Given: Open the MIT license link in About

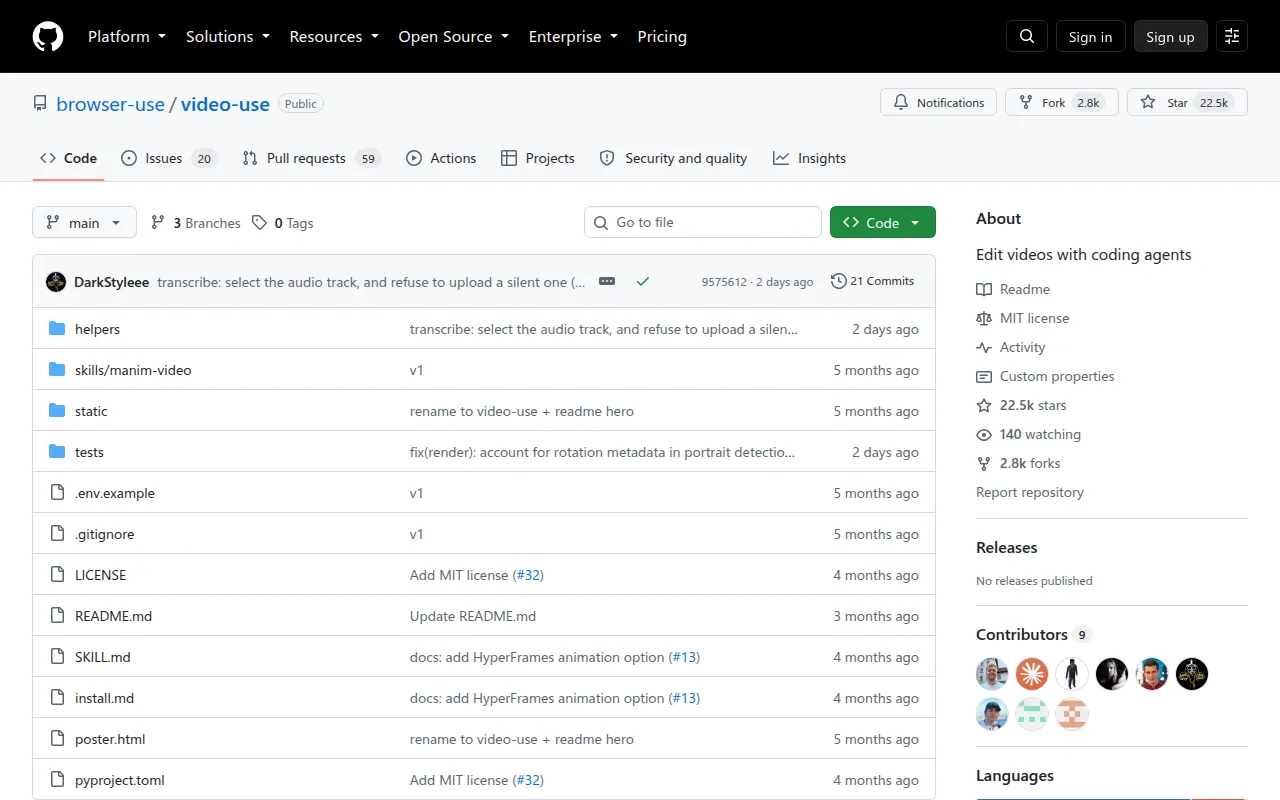Looking at the screenshot, I should pyautogui.click(x=1034, y=318).
